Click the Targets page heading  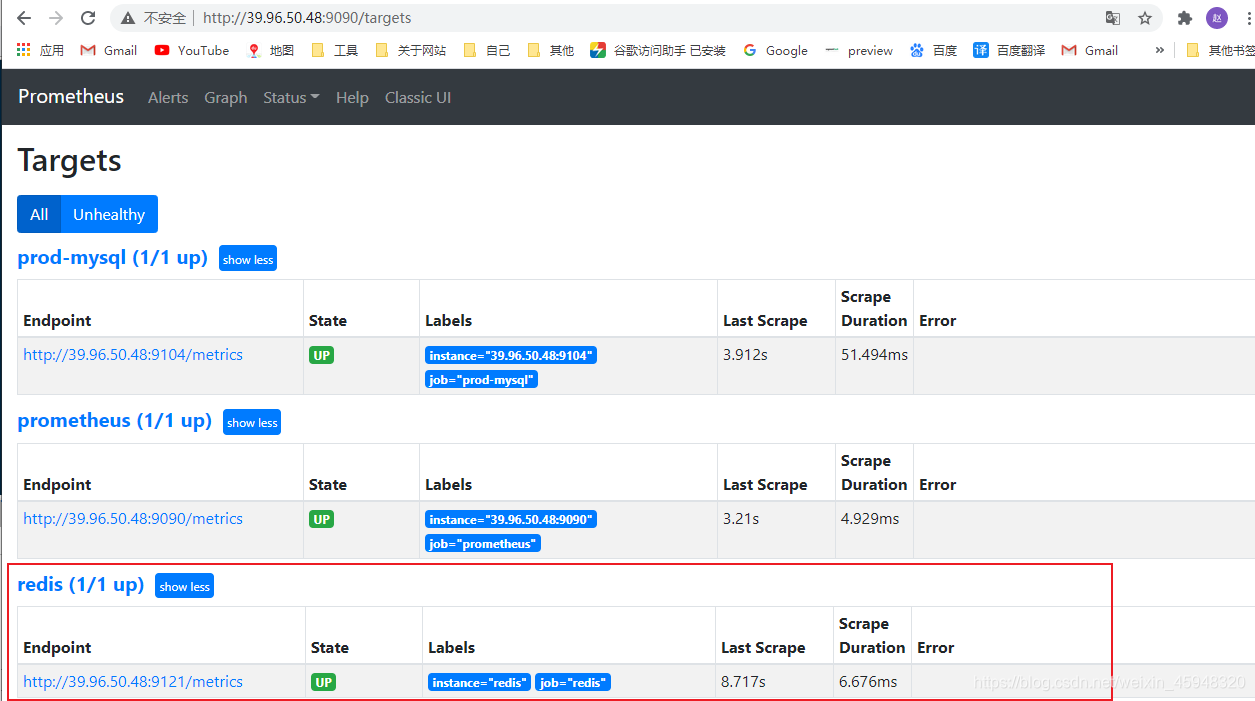tap(69, 161)
